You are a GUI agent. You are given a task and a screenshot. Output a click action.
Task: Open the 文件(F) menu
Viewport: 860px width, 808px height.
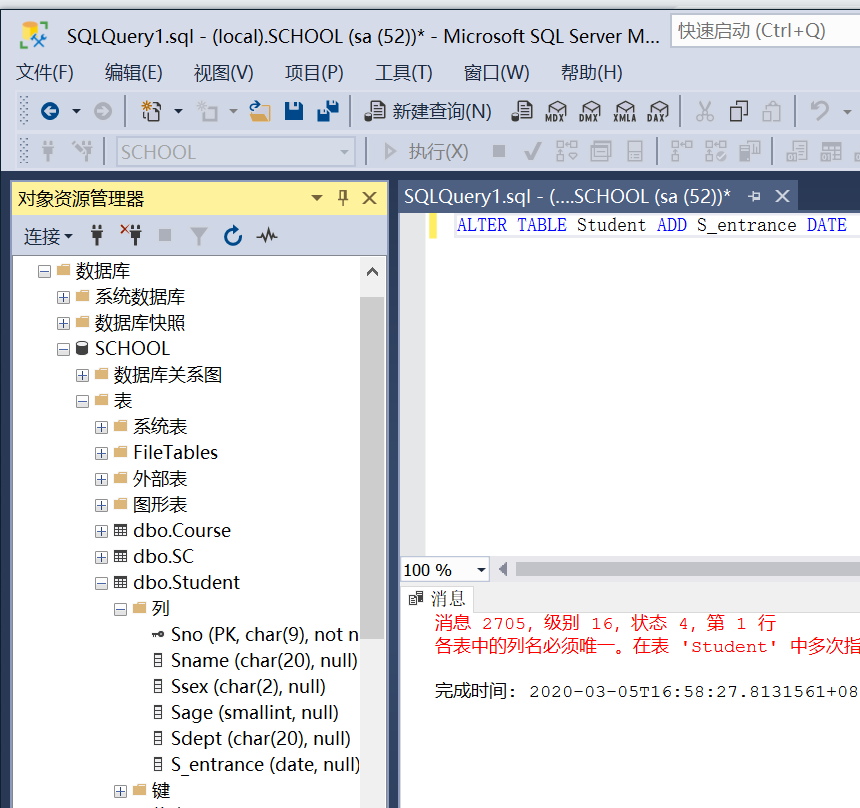44,72
